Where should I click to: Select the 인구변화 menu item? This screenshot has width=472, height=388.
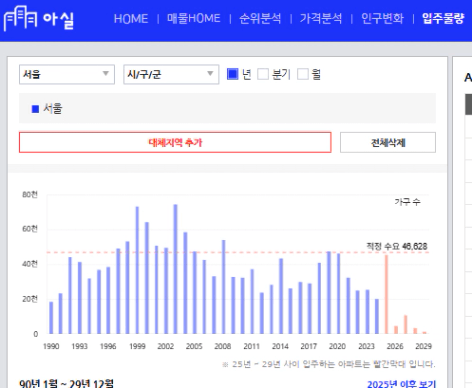tap(382, 18)
